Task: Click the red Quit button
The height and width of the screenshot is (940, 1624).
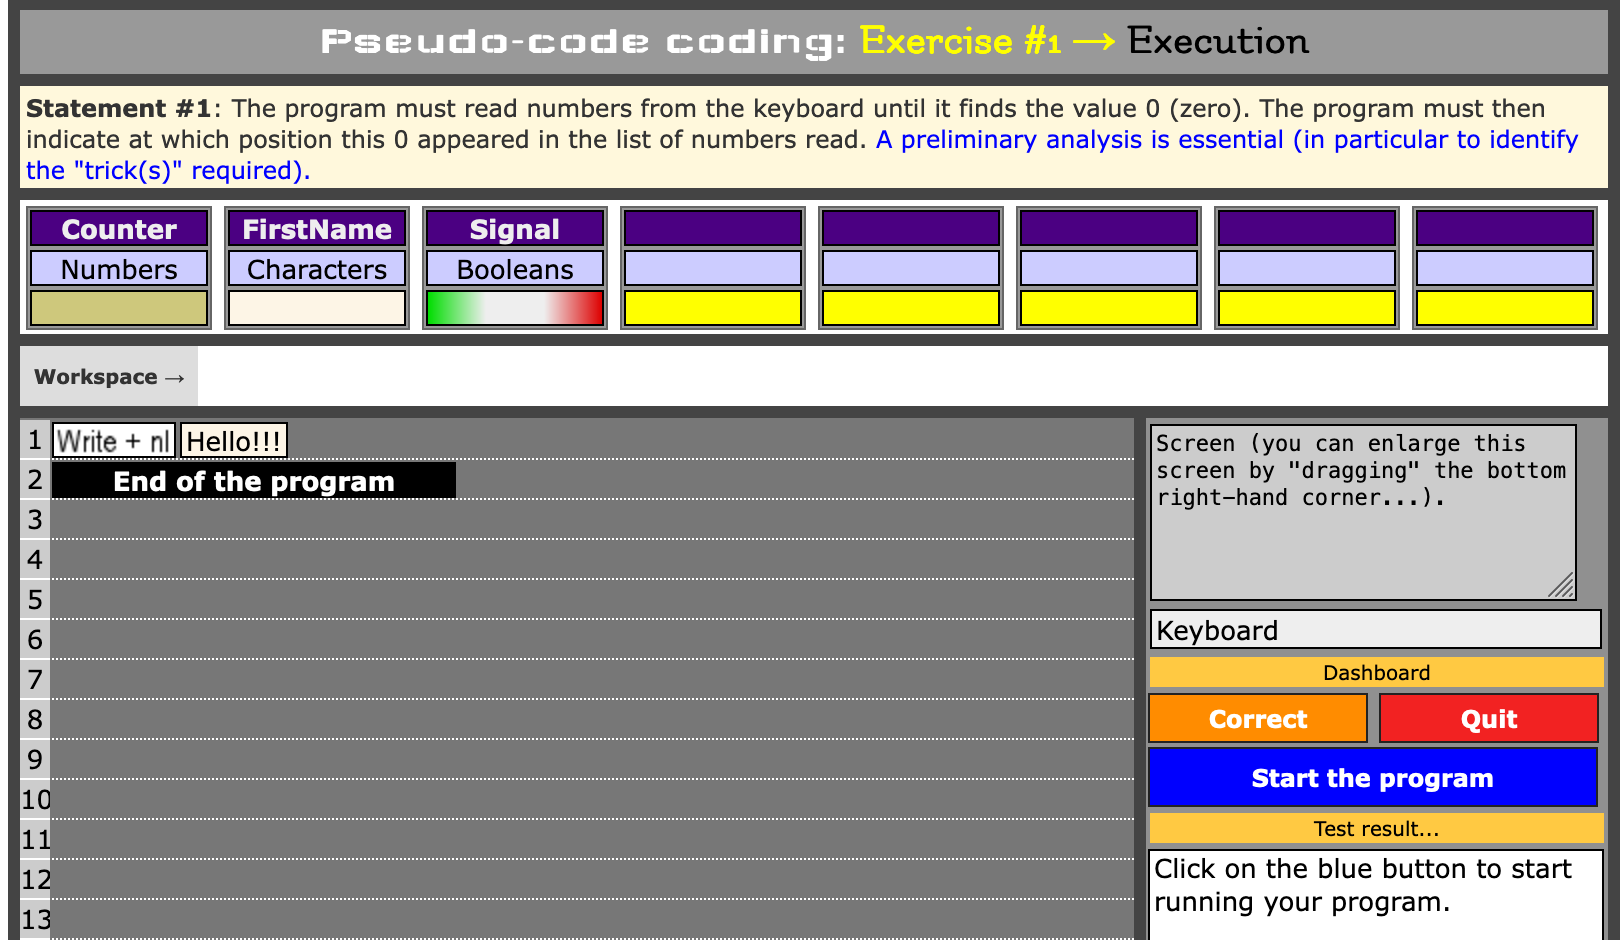Action: click(1488, 719)
